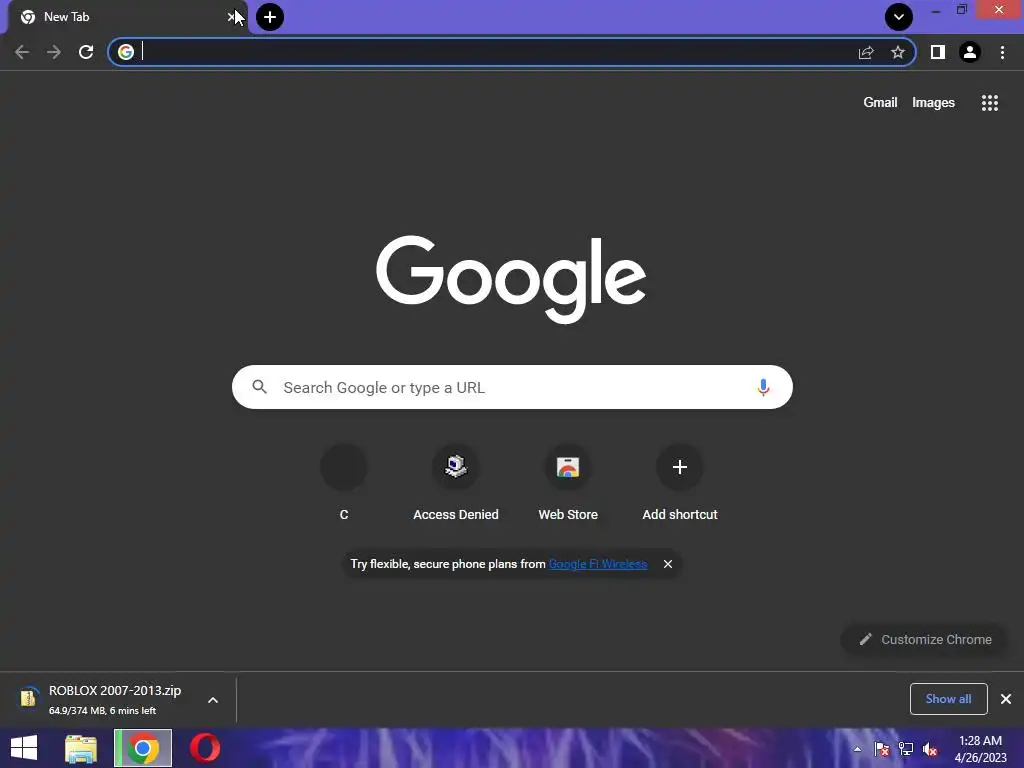Expand download options chevron for ROBLOX zip

(213, 700)
